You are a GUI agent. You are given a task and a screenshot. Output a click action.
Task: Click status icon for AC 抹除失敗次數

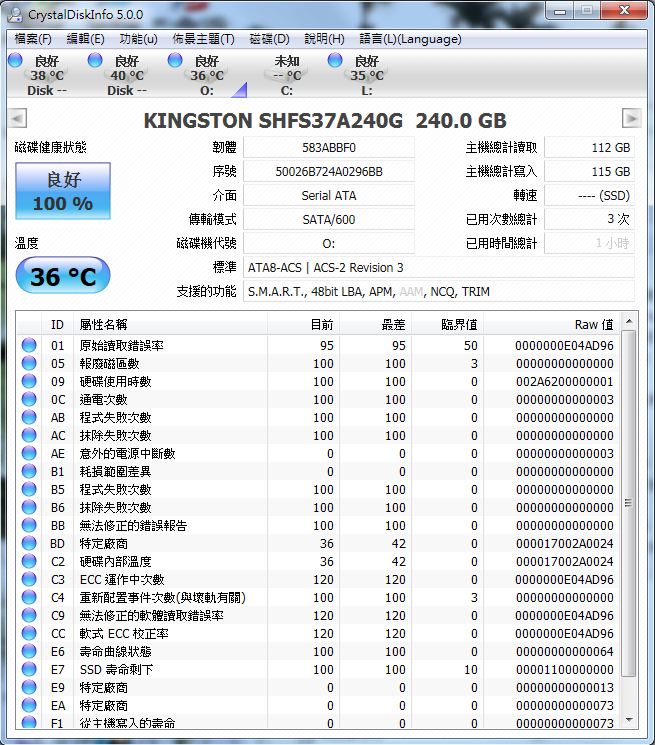point(29,435)
